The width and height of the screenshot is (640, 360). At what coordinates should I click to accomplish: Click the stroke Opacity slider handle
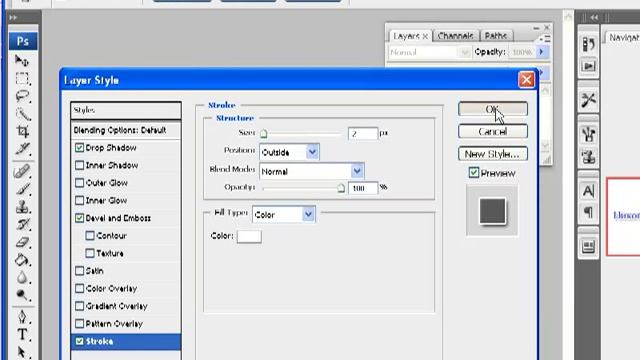click(341, 188)
